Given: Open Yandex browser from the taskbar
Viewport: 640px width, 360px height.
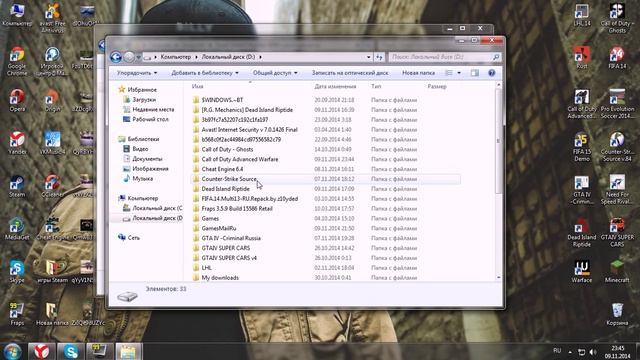Looking at the screenshot, I should tap(42, 351).
